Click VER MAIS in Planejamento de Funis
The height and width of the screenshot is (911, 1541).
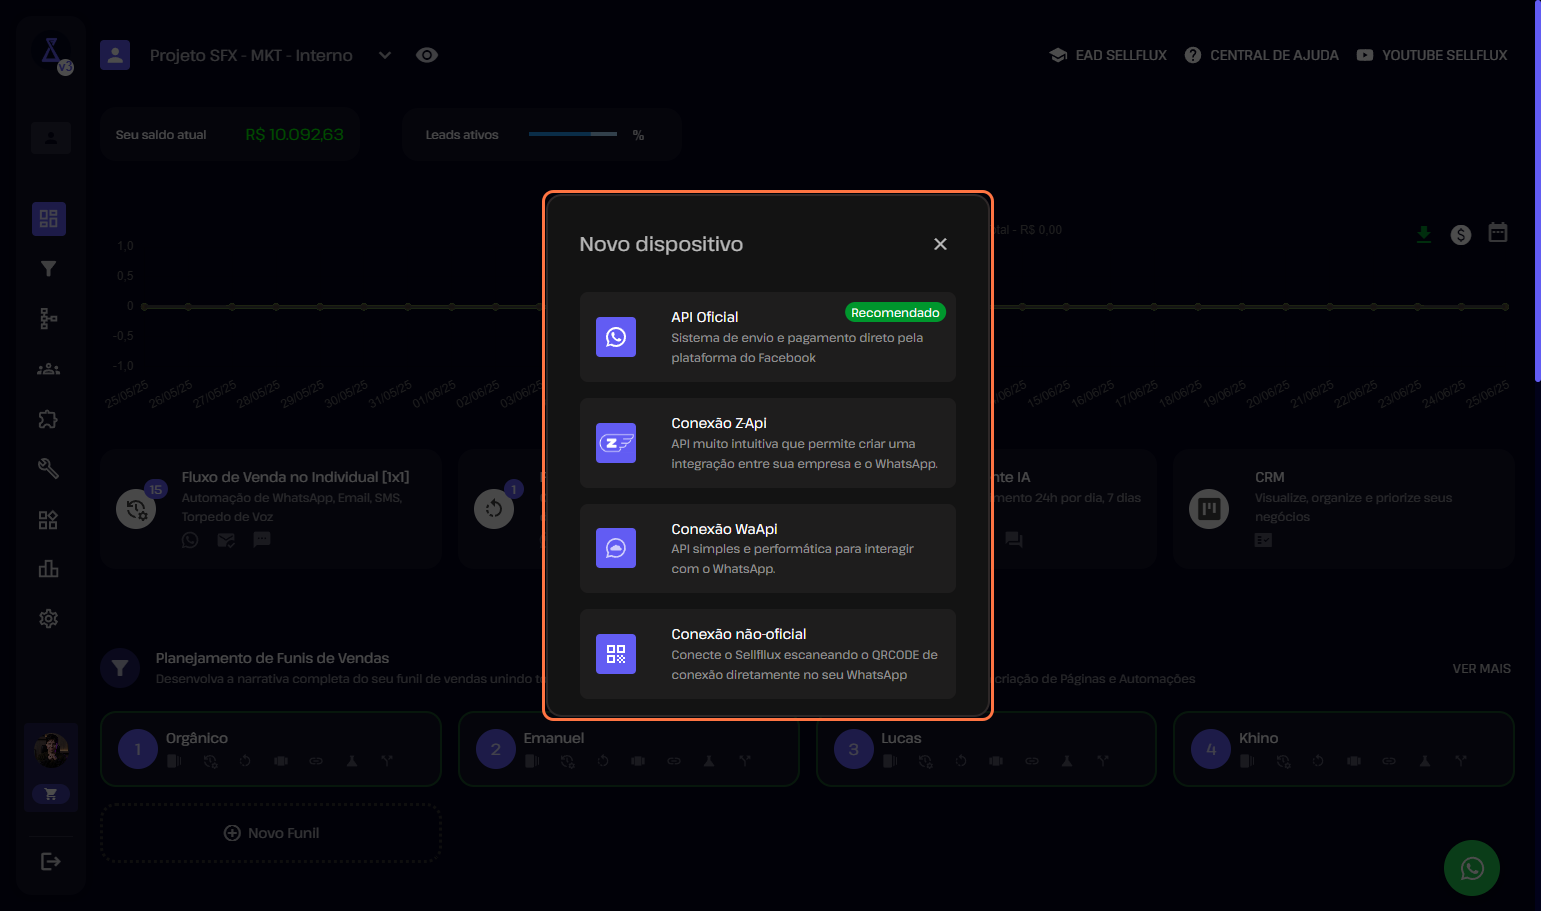[1481, 668]
